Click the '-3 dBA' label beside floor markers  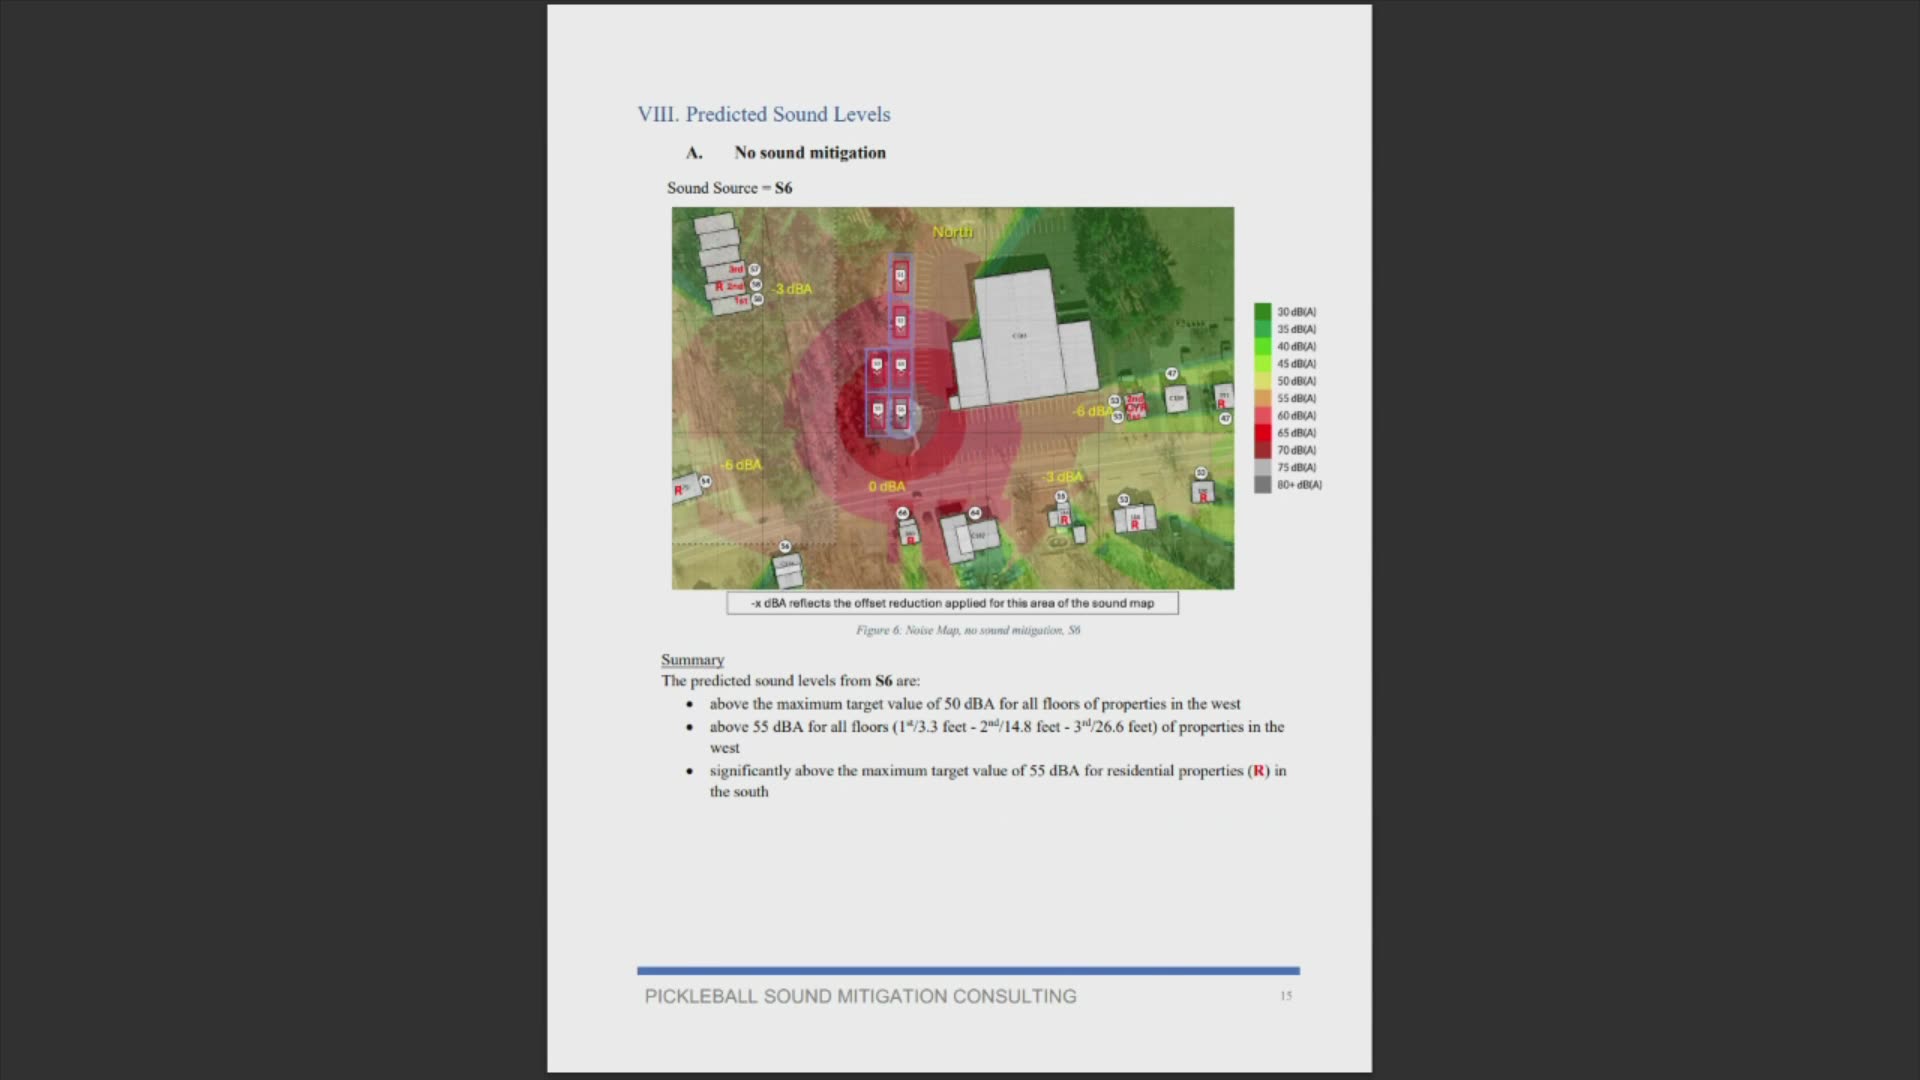(793, 289)
